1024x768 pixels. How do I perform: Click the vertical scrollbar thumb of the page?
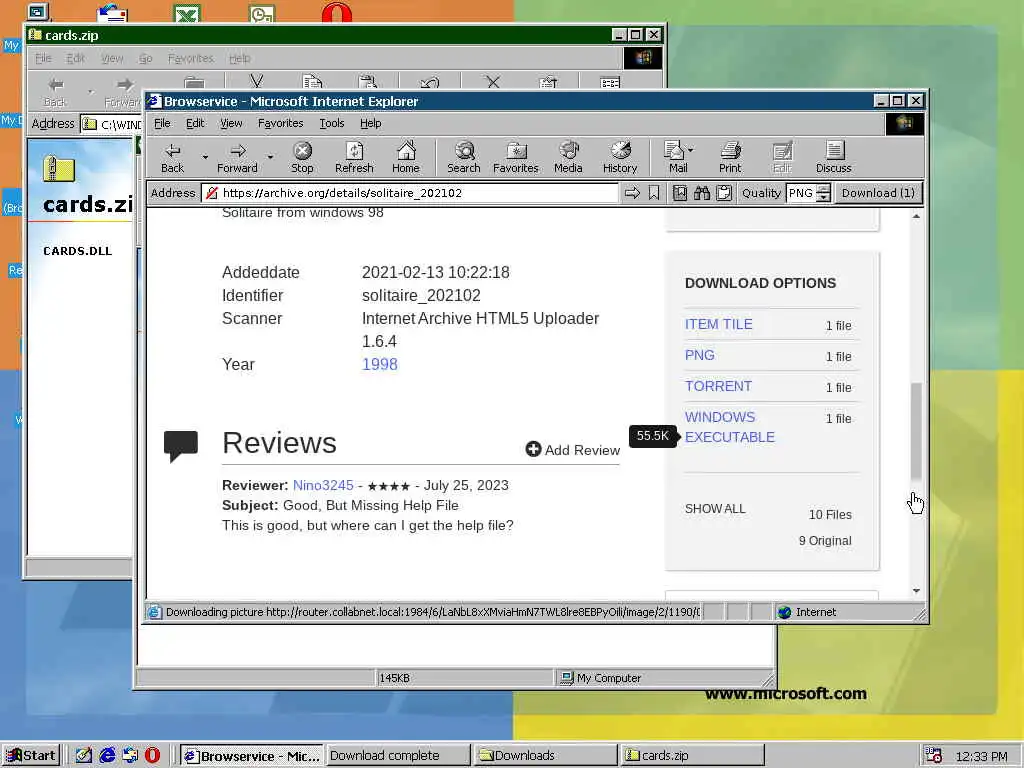point(916,432)
